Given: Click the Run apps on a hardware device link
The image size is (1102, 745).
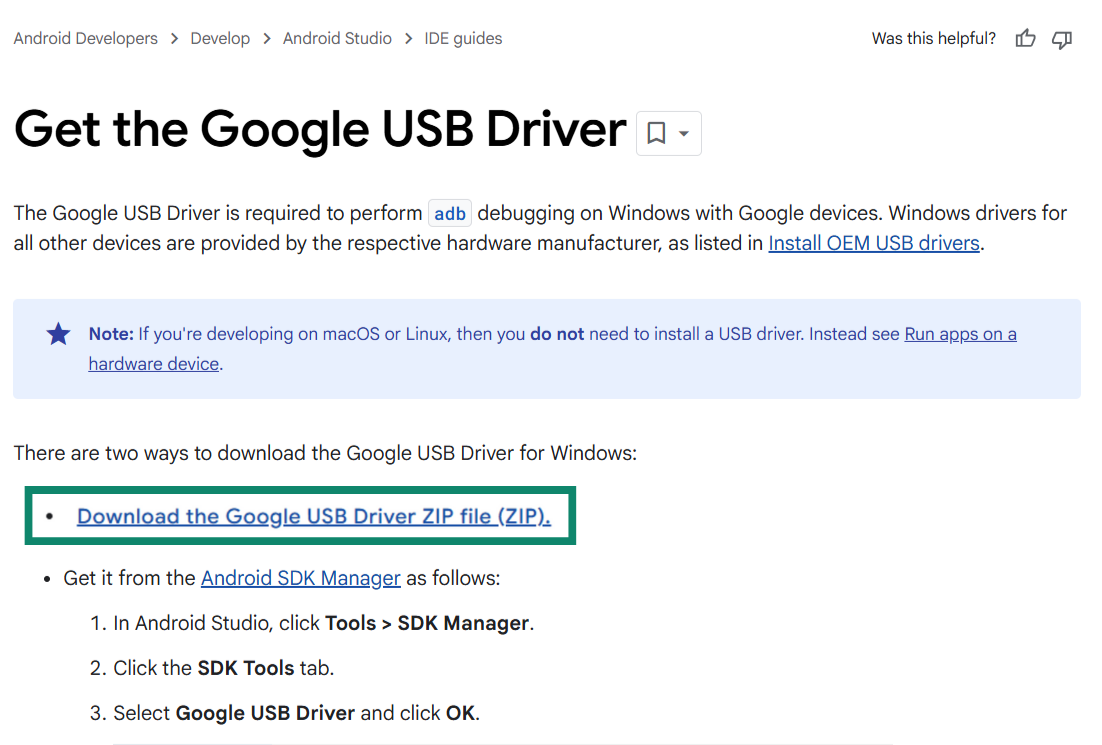Looking at the screenshot, I should (x=960, y=334).
